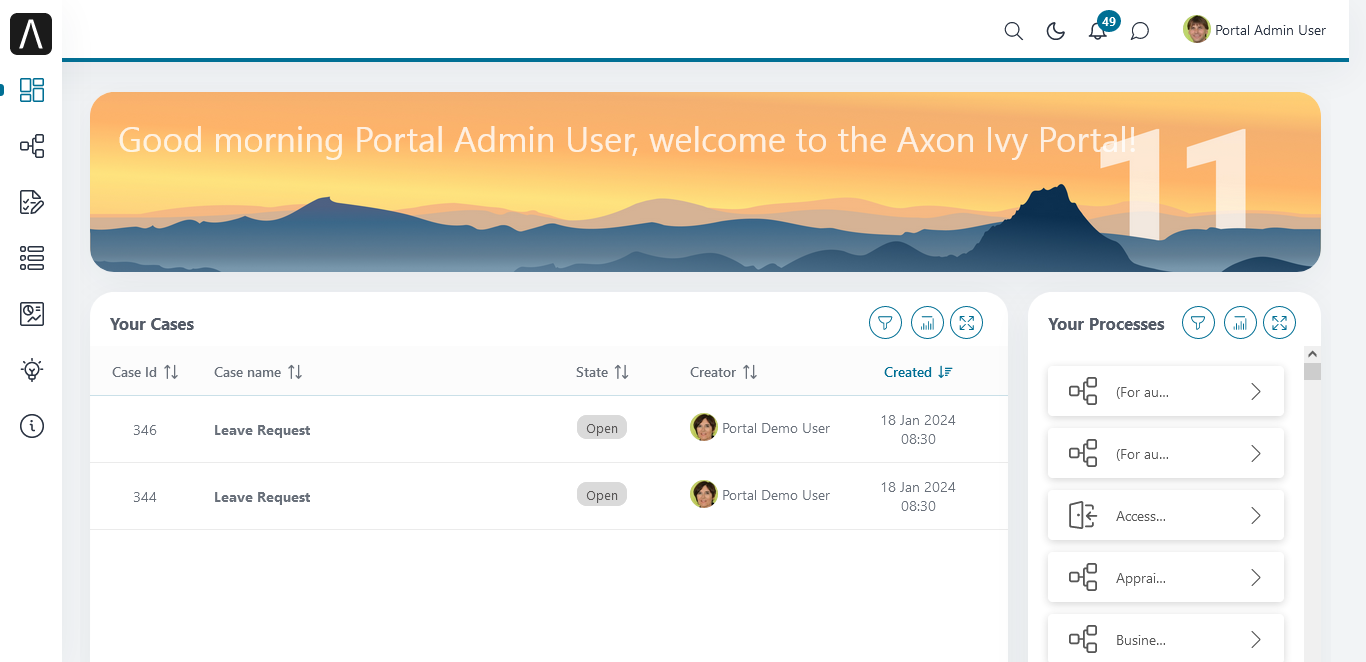Click the Portal Admin User avatar

[x=1196, y=30]
